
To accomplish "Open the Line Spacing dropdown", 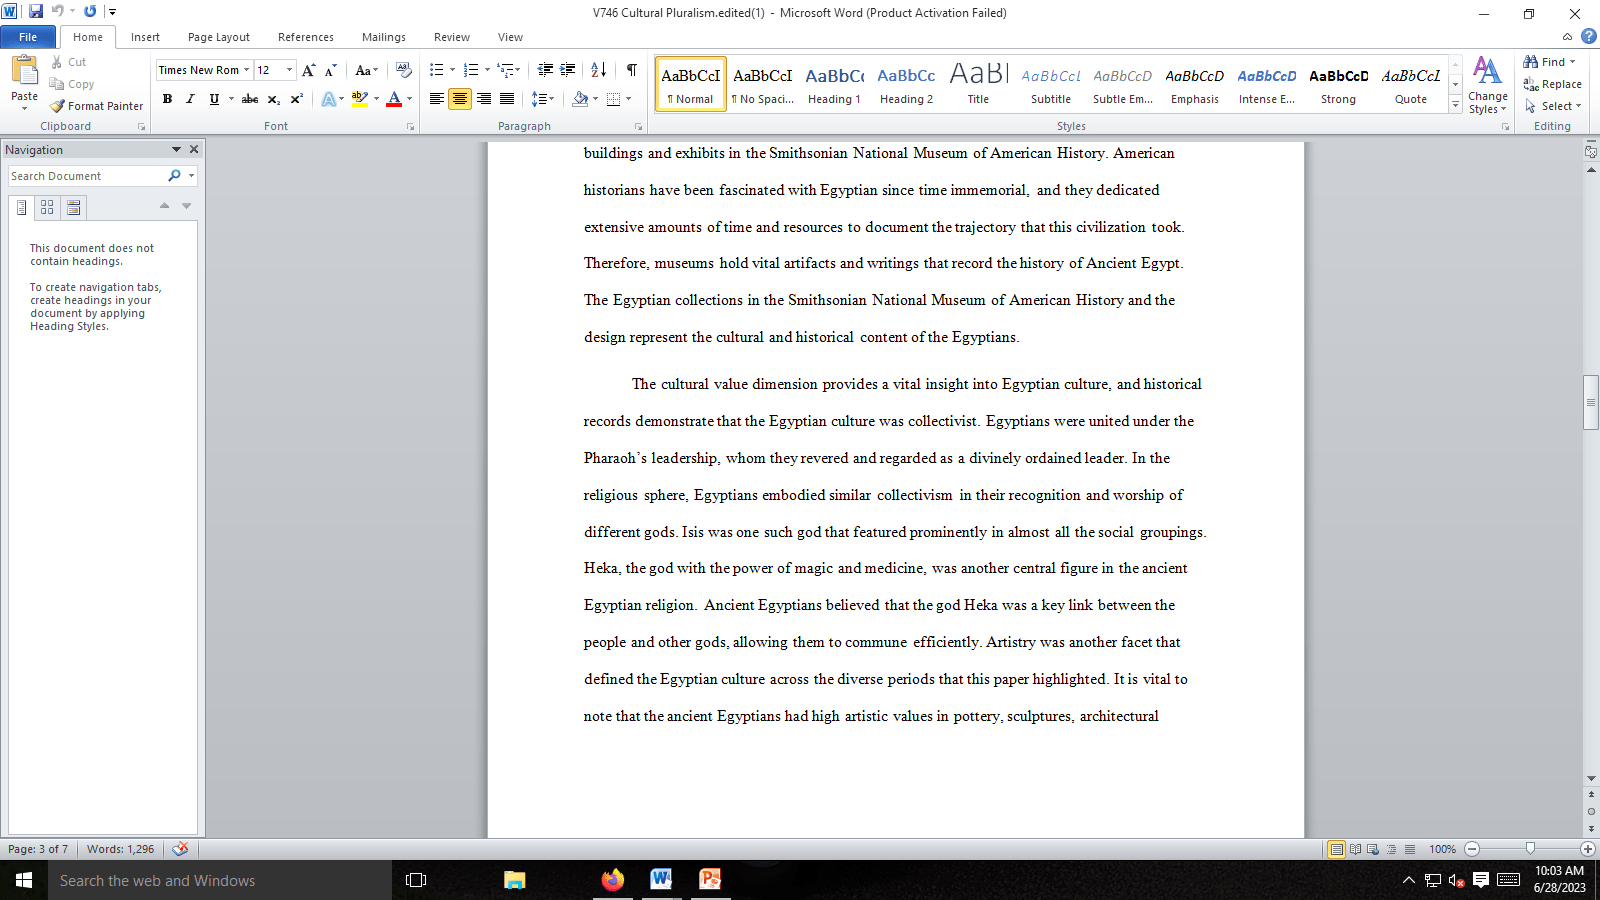I will click(x=543, y=99).
